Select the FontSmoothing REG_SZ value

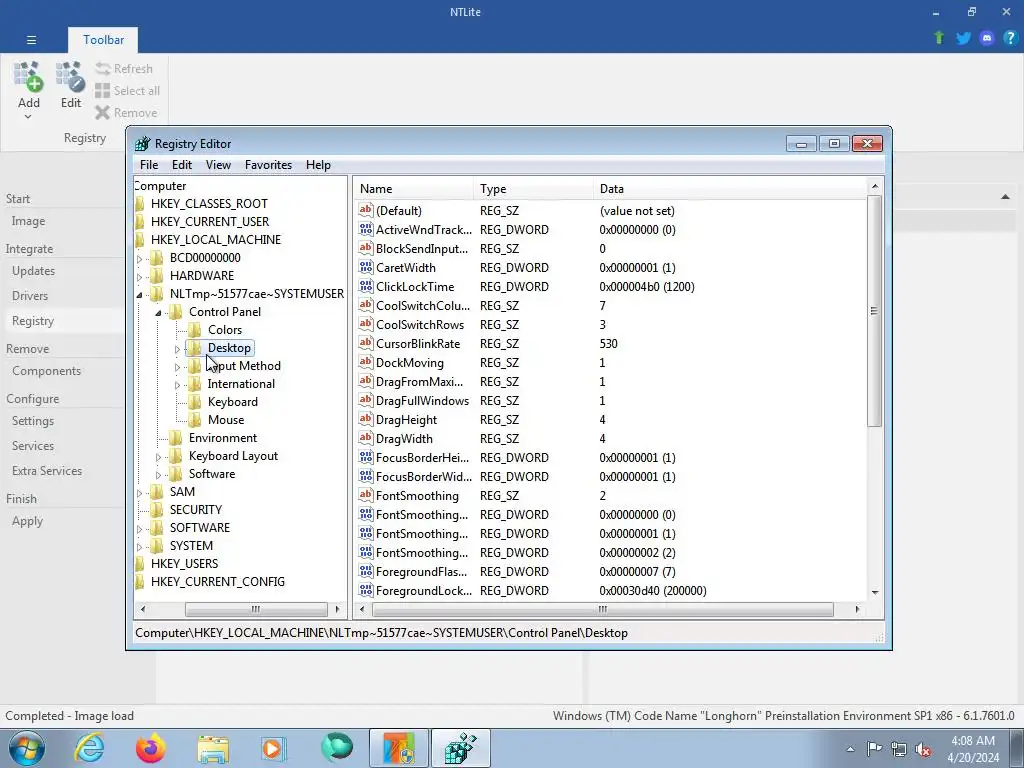tap(417, 496)
